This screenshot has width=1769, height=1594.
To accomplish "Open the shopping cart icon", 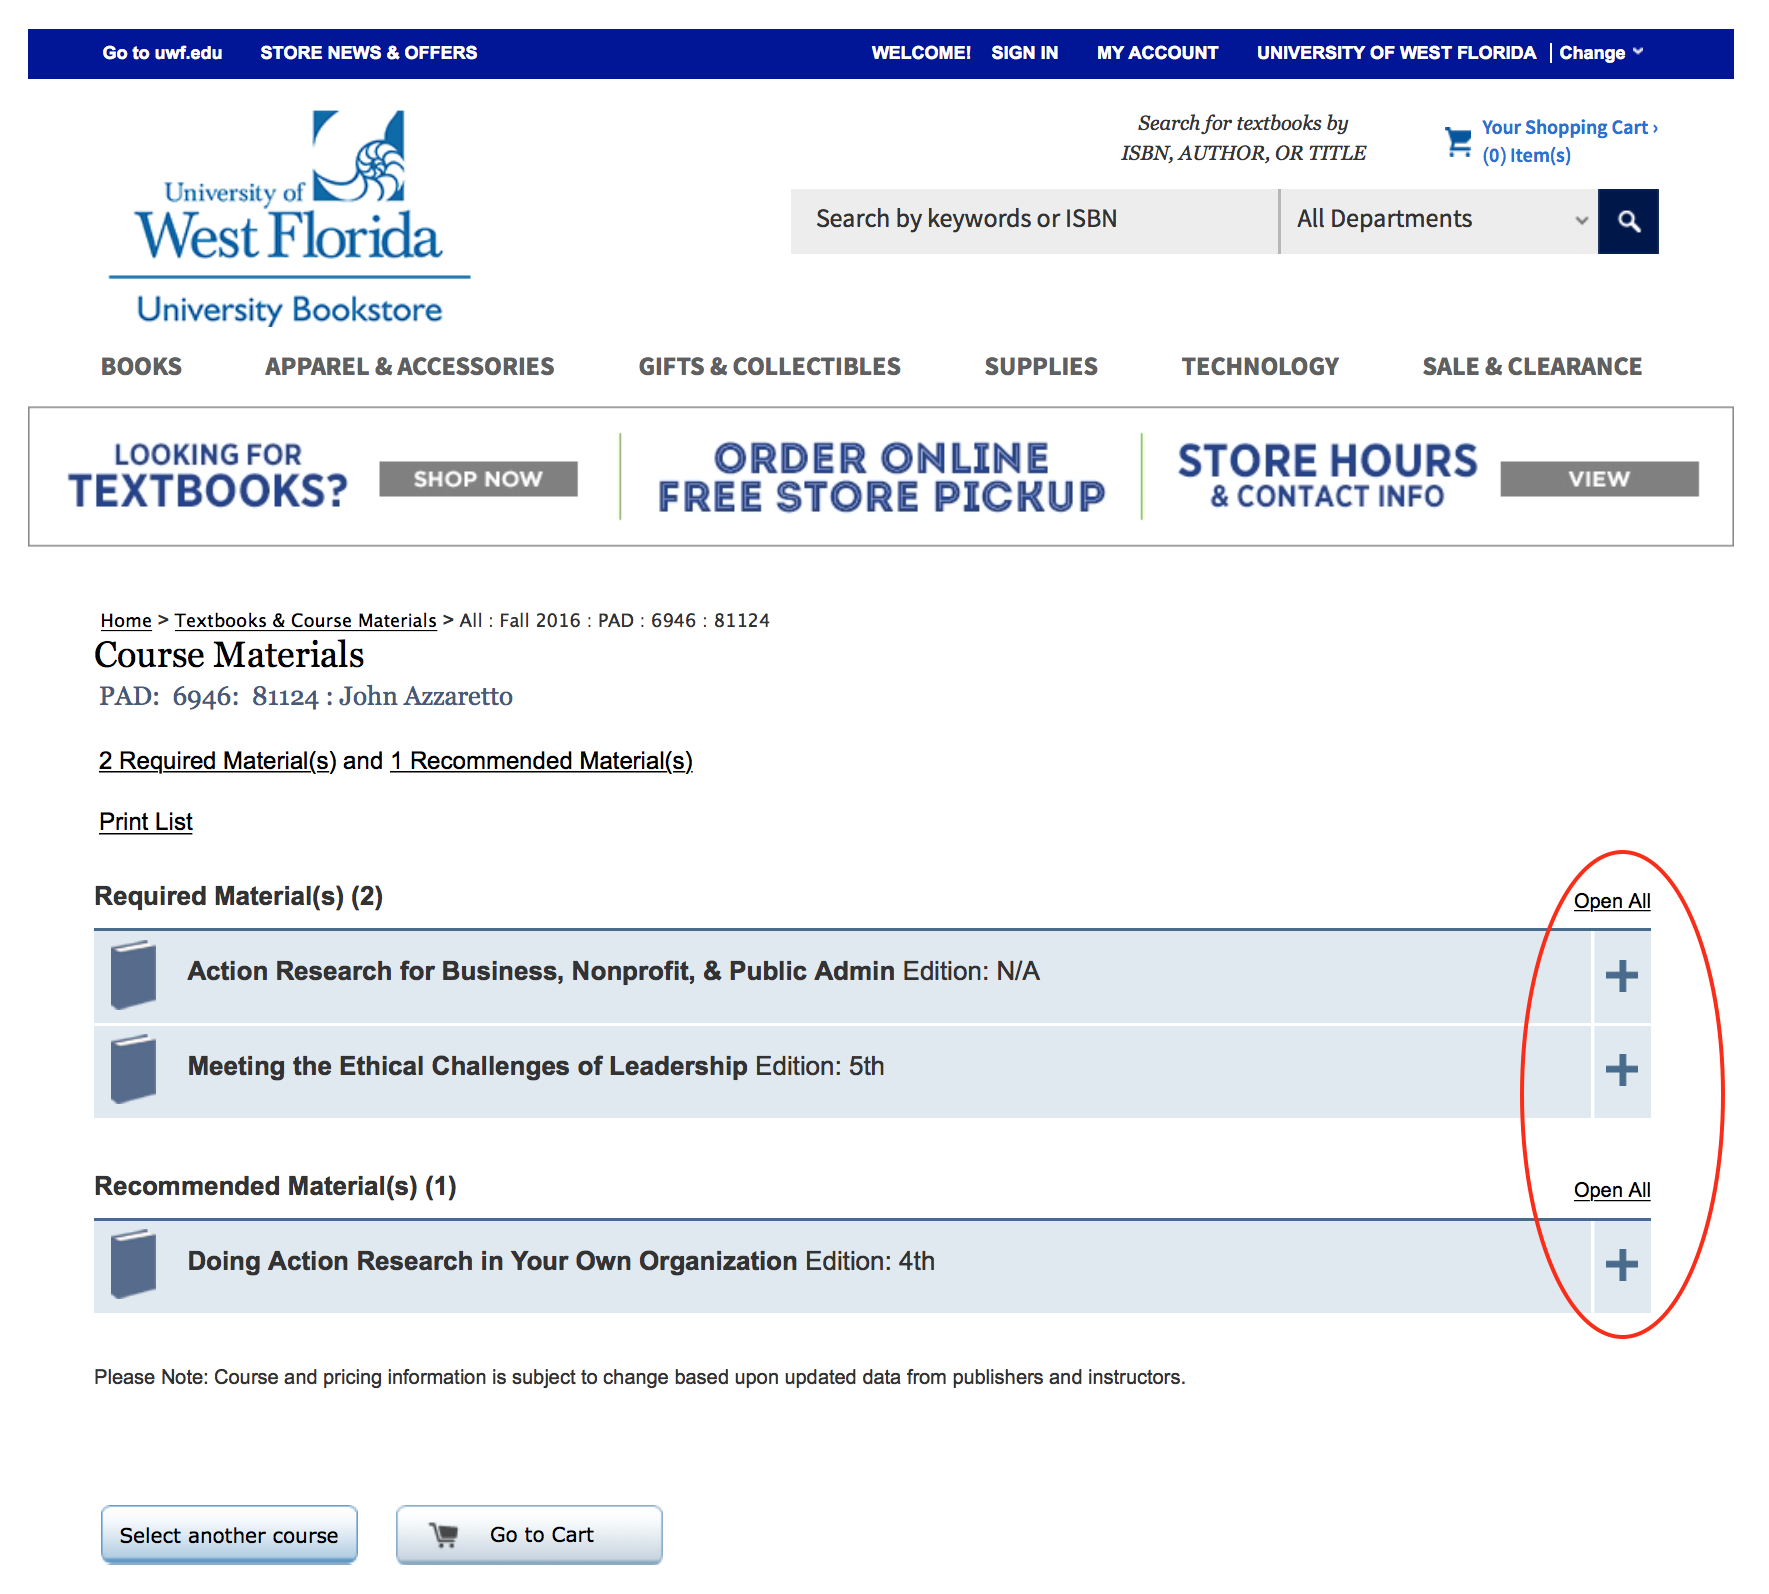I will (x=1458, y=141).
